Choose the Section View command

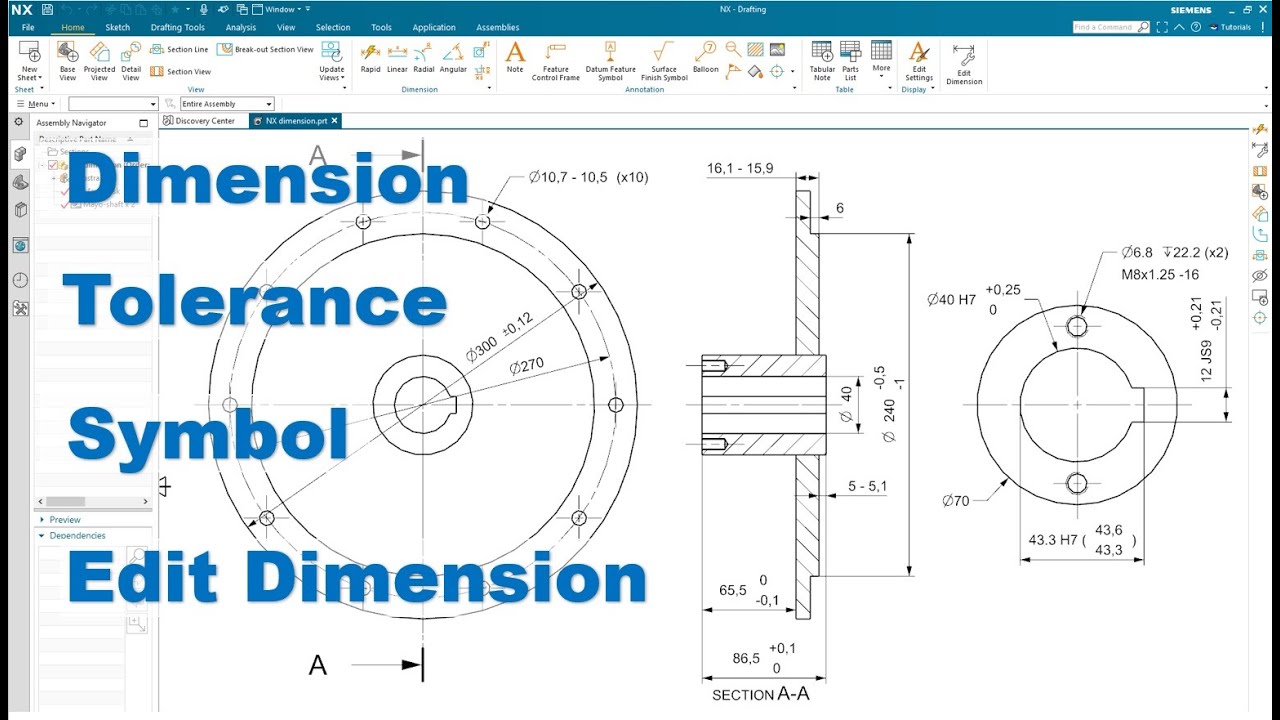click(181, 71)
